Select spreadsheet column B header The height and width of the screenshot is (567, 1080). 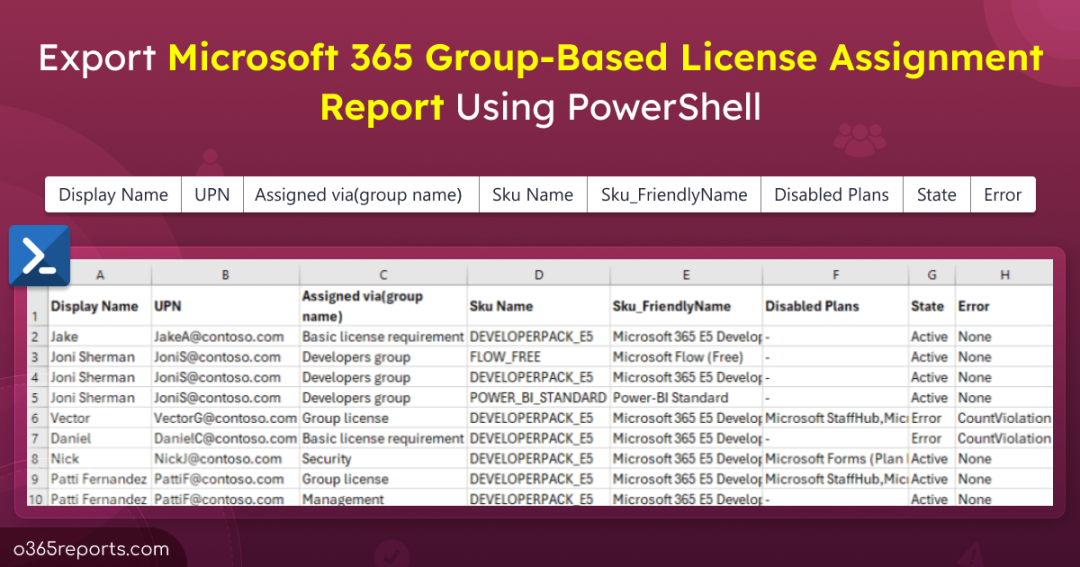point(225,275)
